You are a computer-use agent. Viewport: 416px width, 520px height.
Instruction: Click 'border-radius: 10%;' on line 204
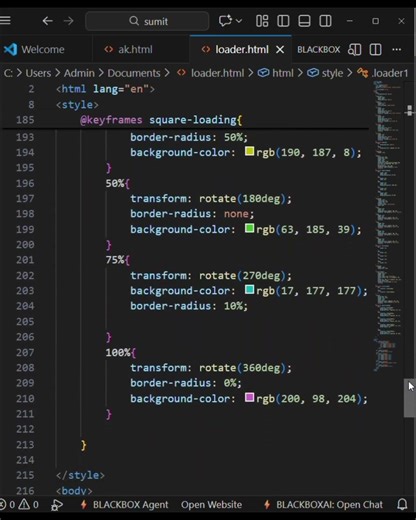click(189, 306)
